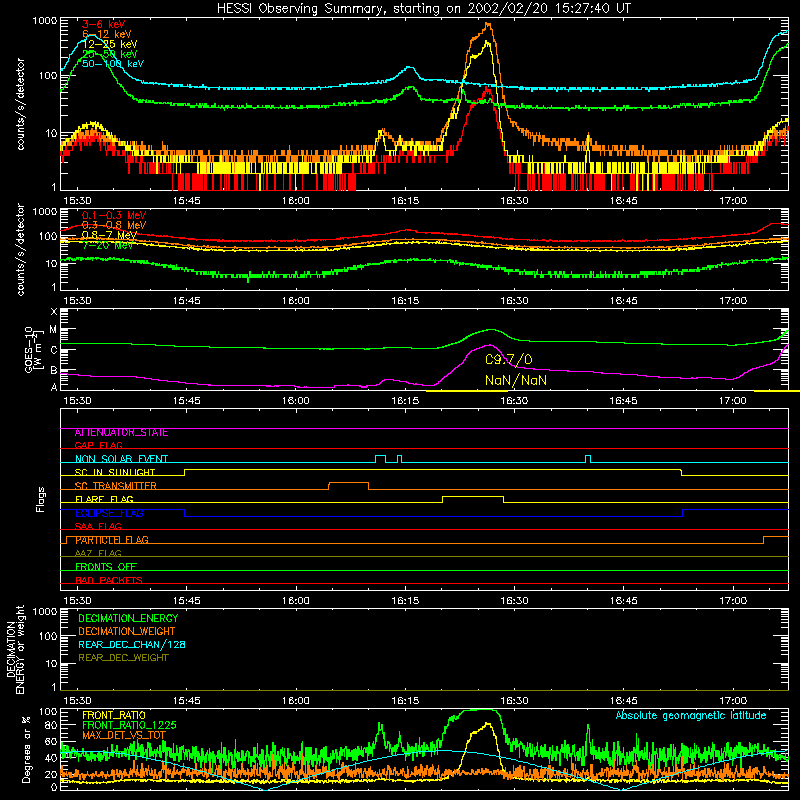Image resolution: width=800 pixels, height=800 pixels.
Task: Click the ECLIPSE_FLAG label
Action: pyautogui.click(x=109, y=513)
